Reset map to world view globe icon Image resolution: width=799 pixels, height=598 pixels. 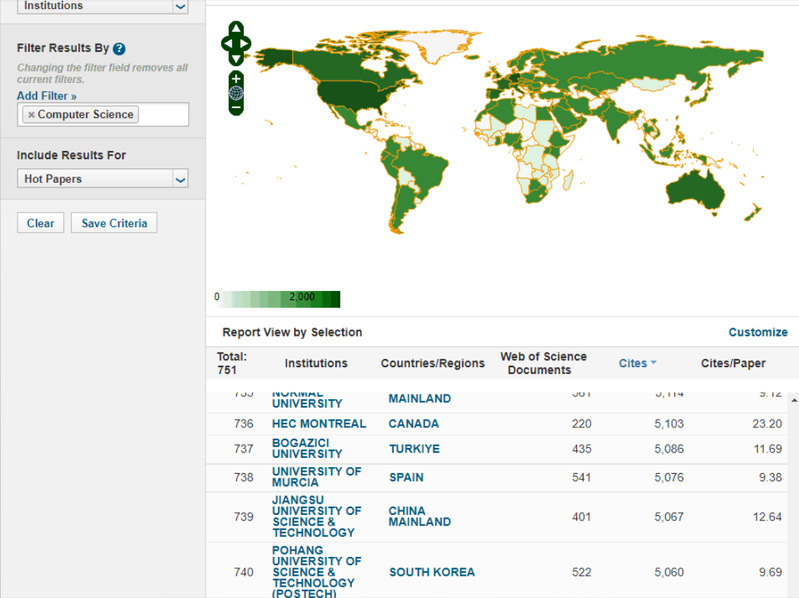tap(236, 92)
